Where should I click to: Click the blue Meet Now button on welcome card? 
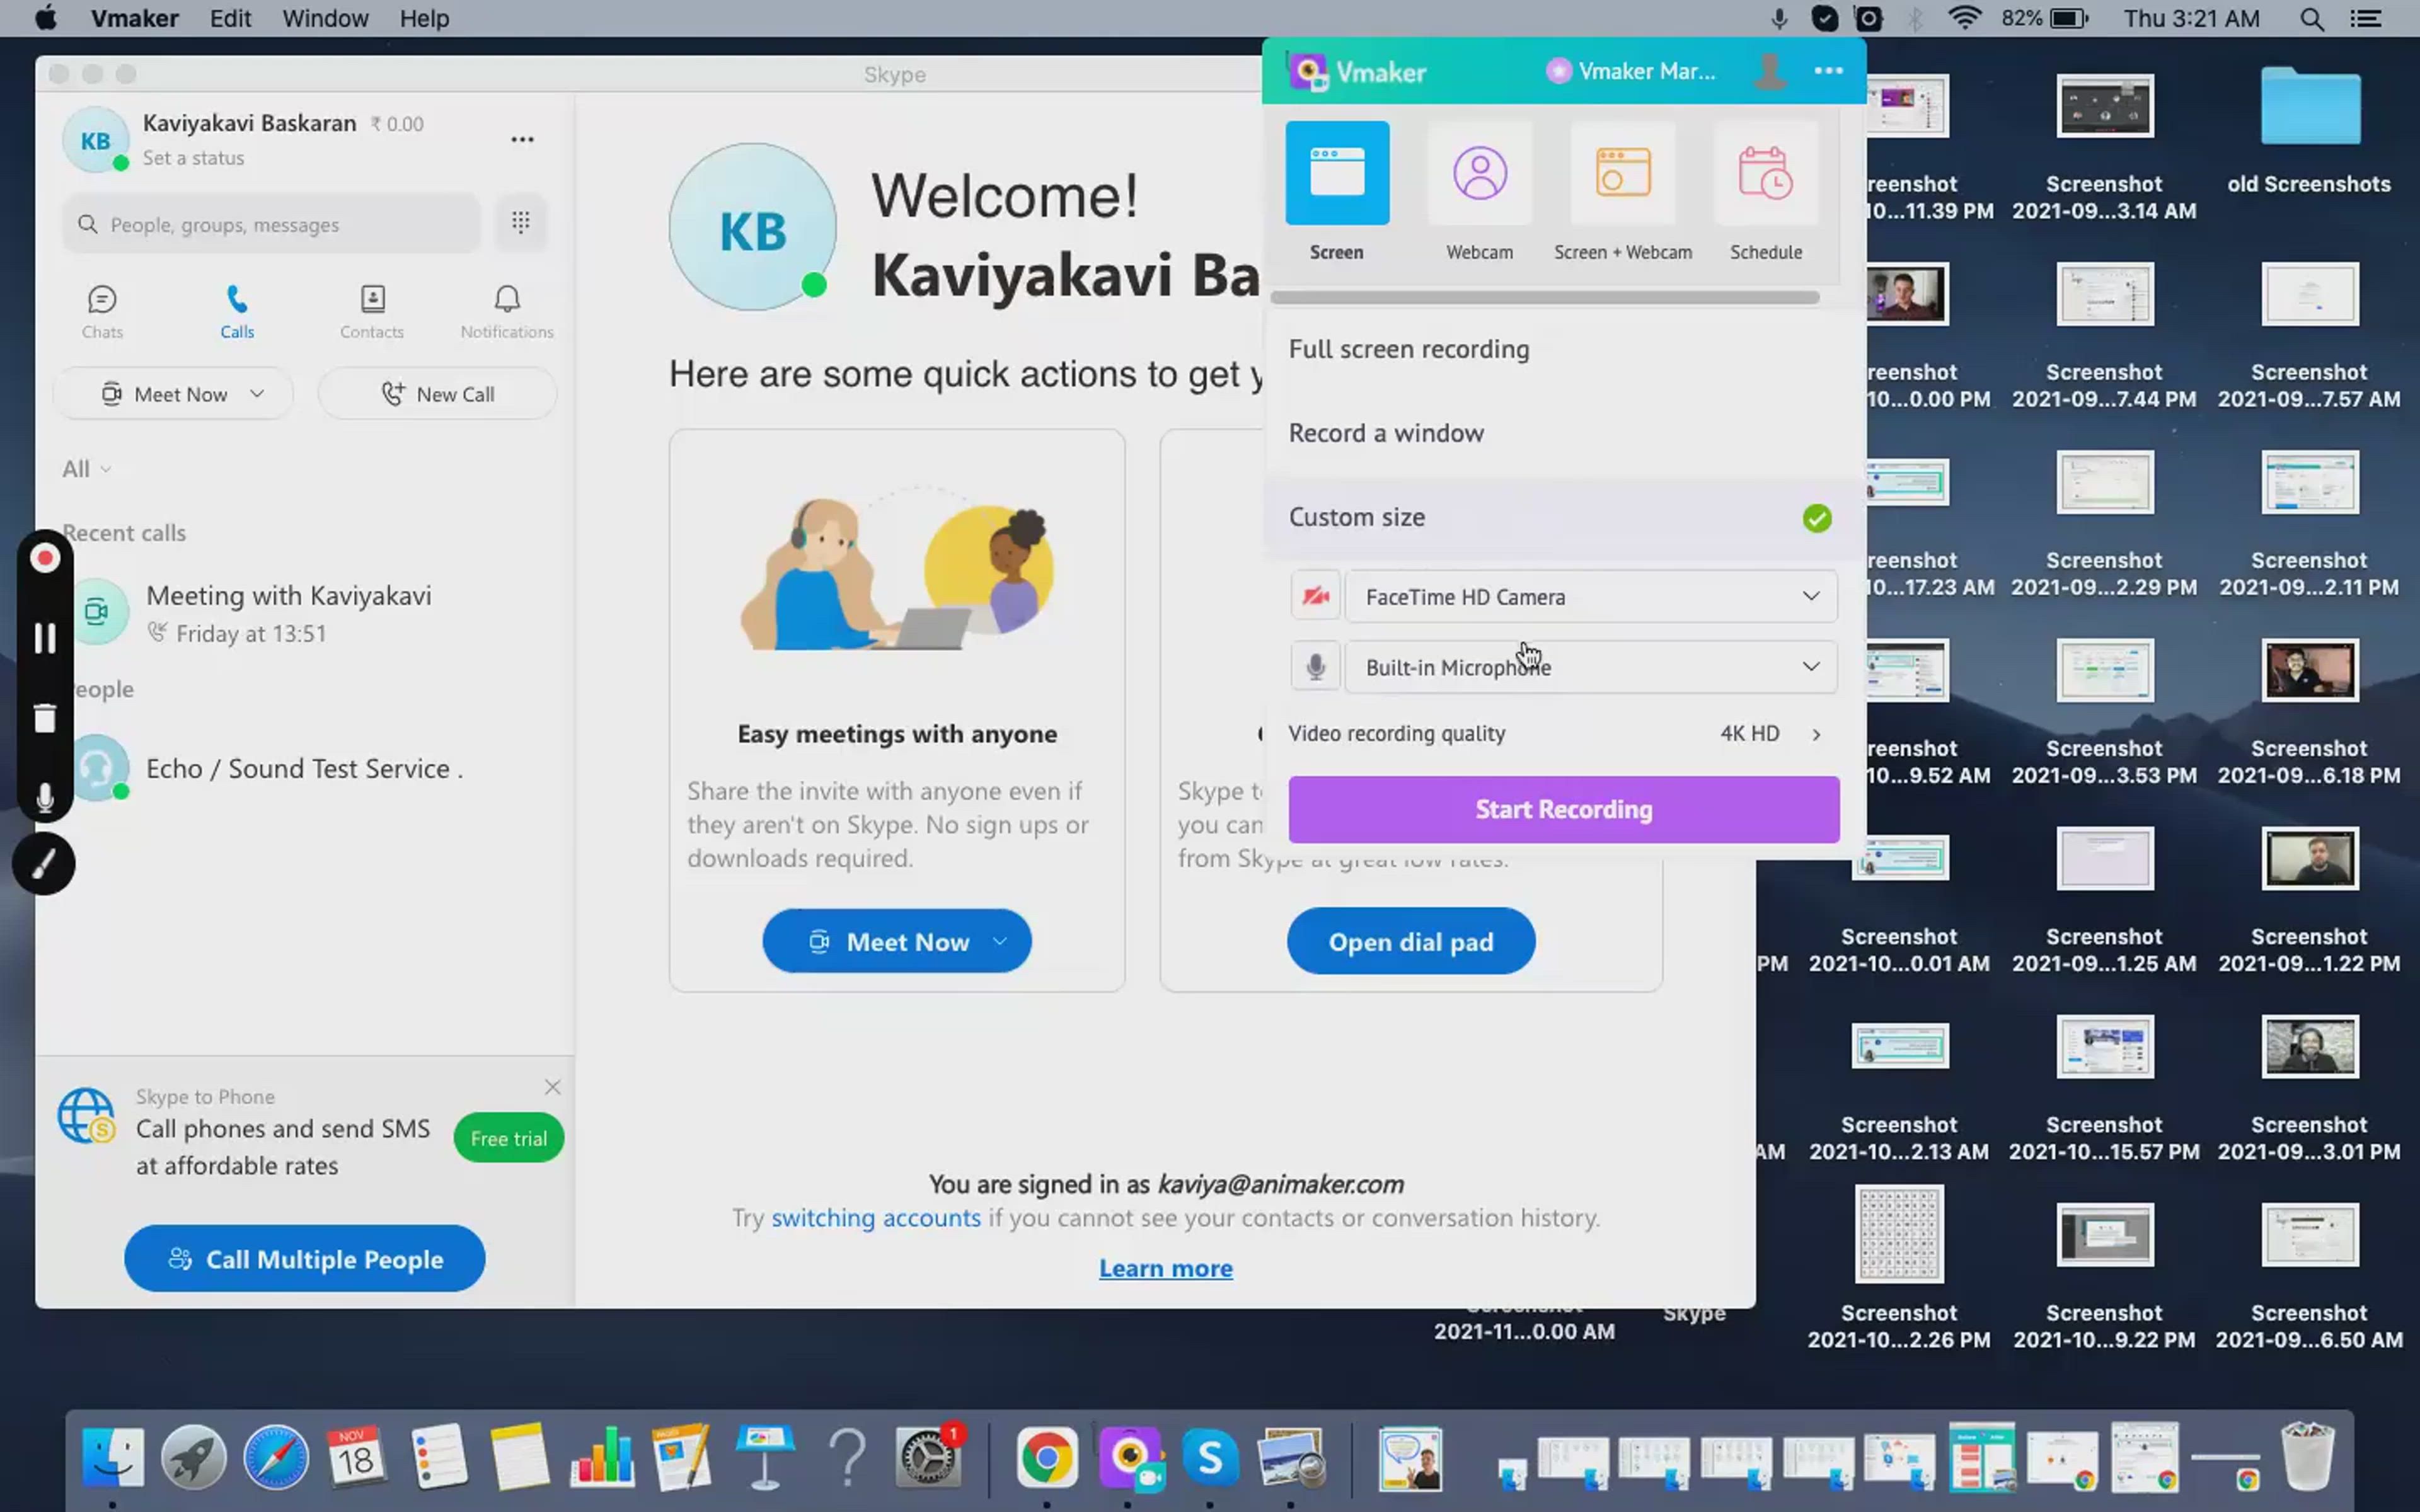point(897,941)
